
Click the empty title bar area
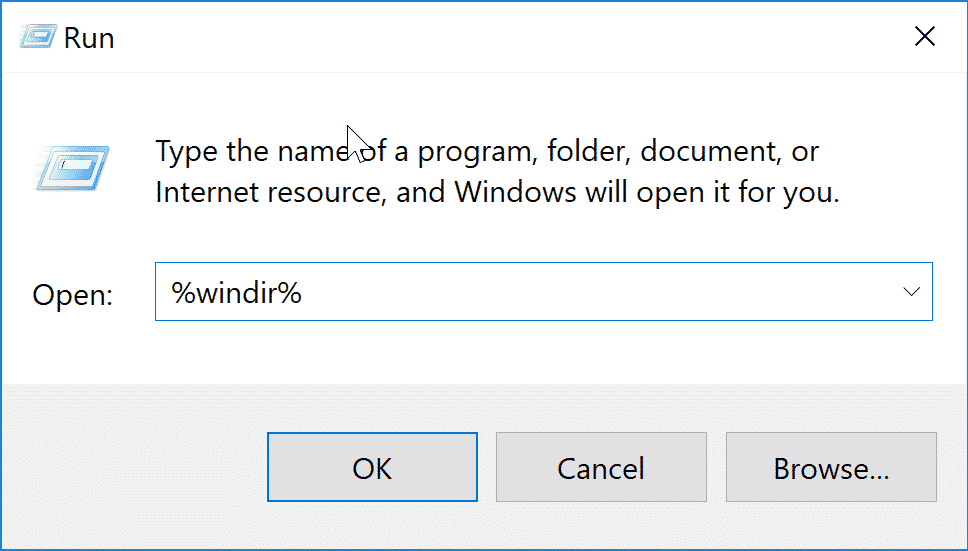coord(500,37)
